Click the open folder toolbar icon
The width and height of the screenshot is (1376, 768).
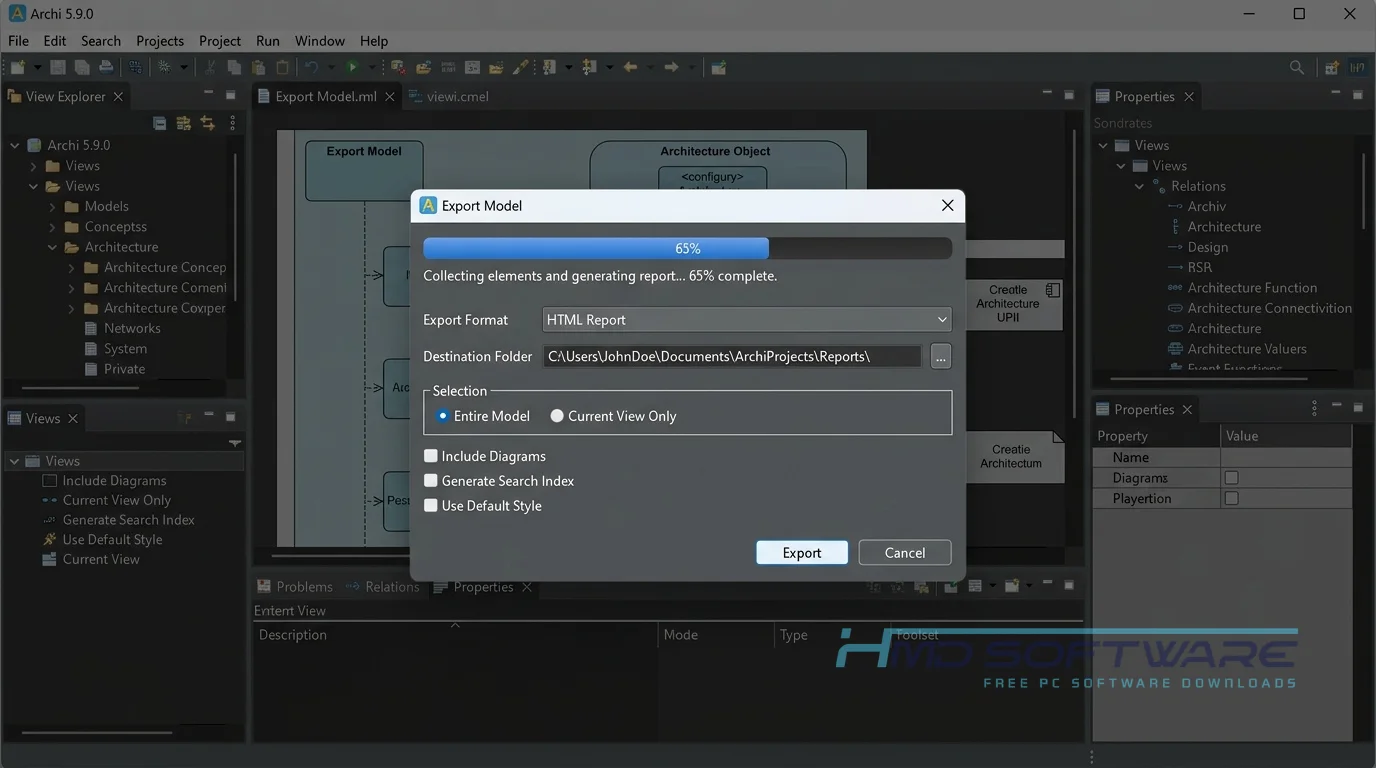tap(423, 67)
